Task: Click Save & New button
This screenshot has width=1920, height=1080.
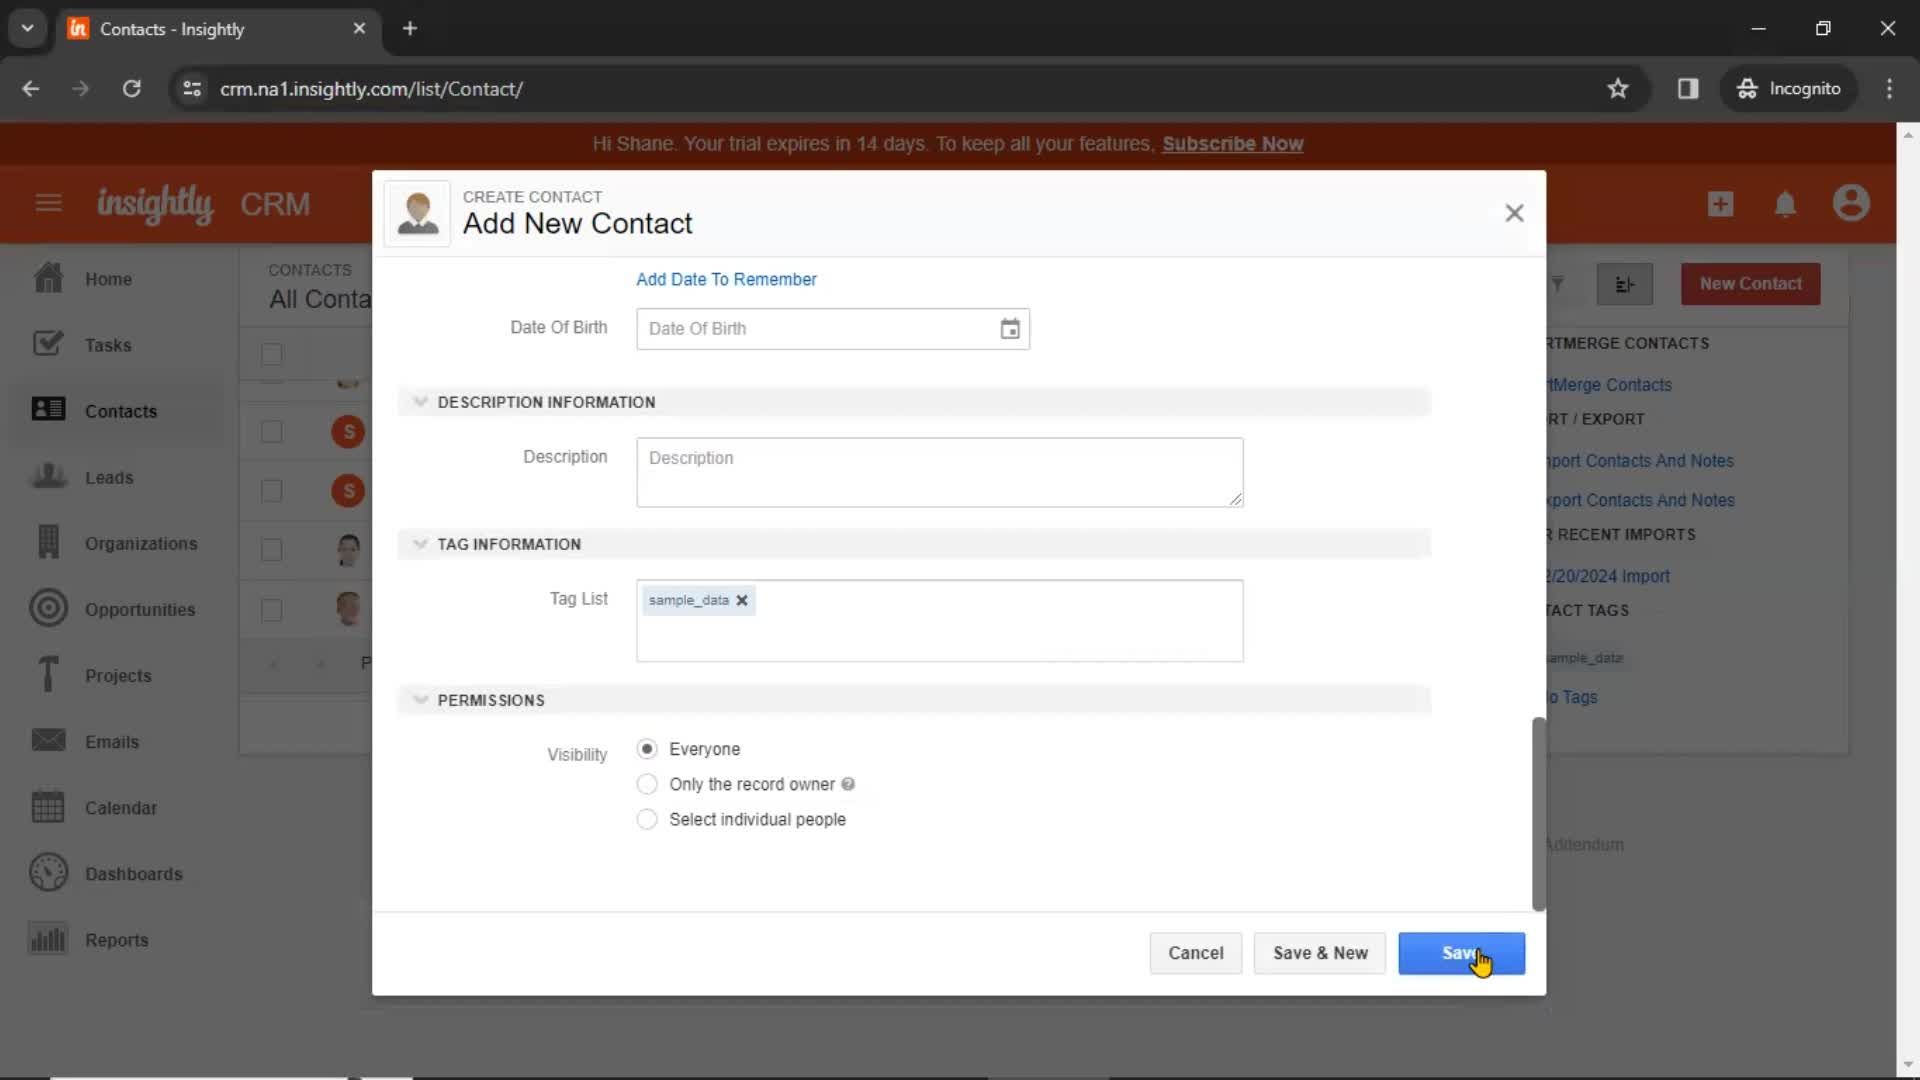Action: (x=1320, y=952)
